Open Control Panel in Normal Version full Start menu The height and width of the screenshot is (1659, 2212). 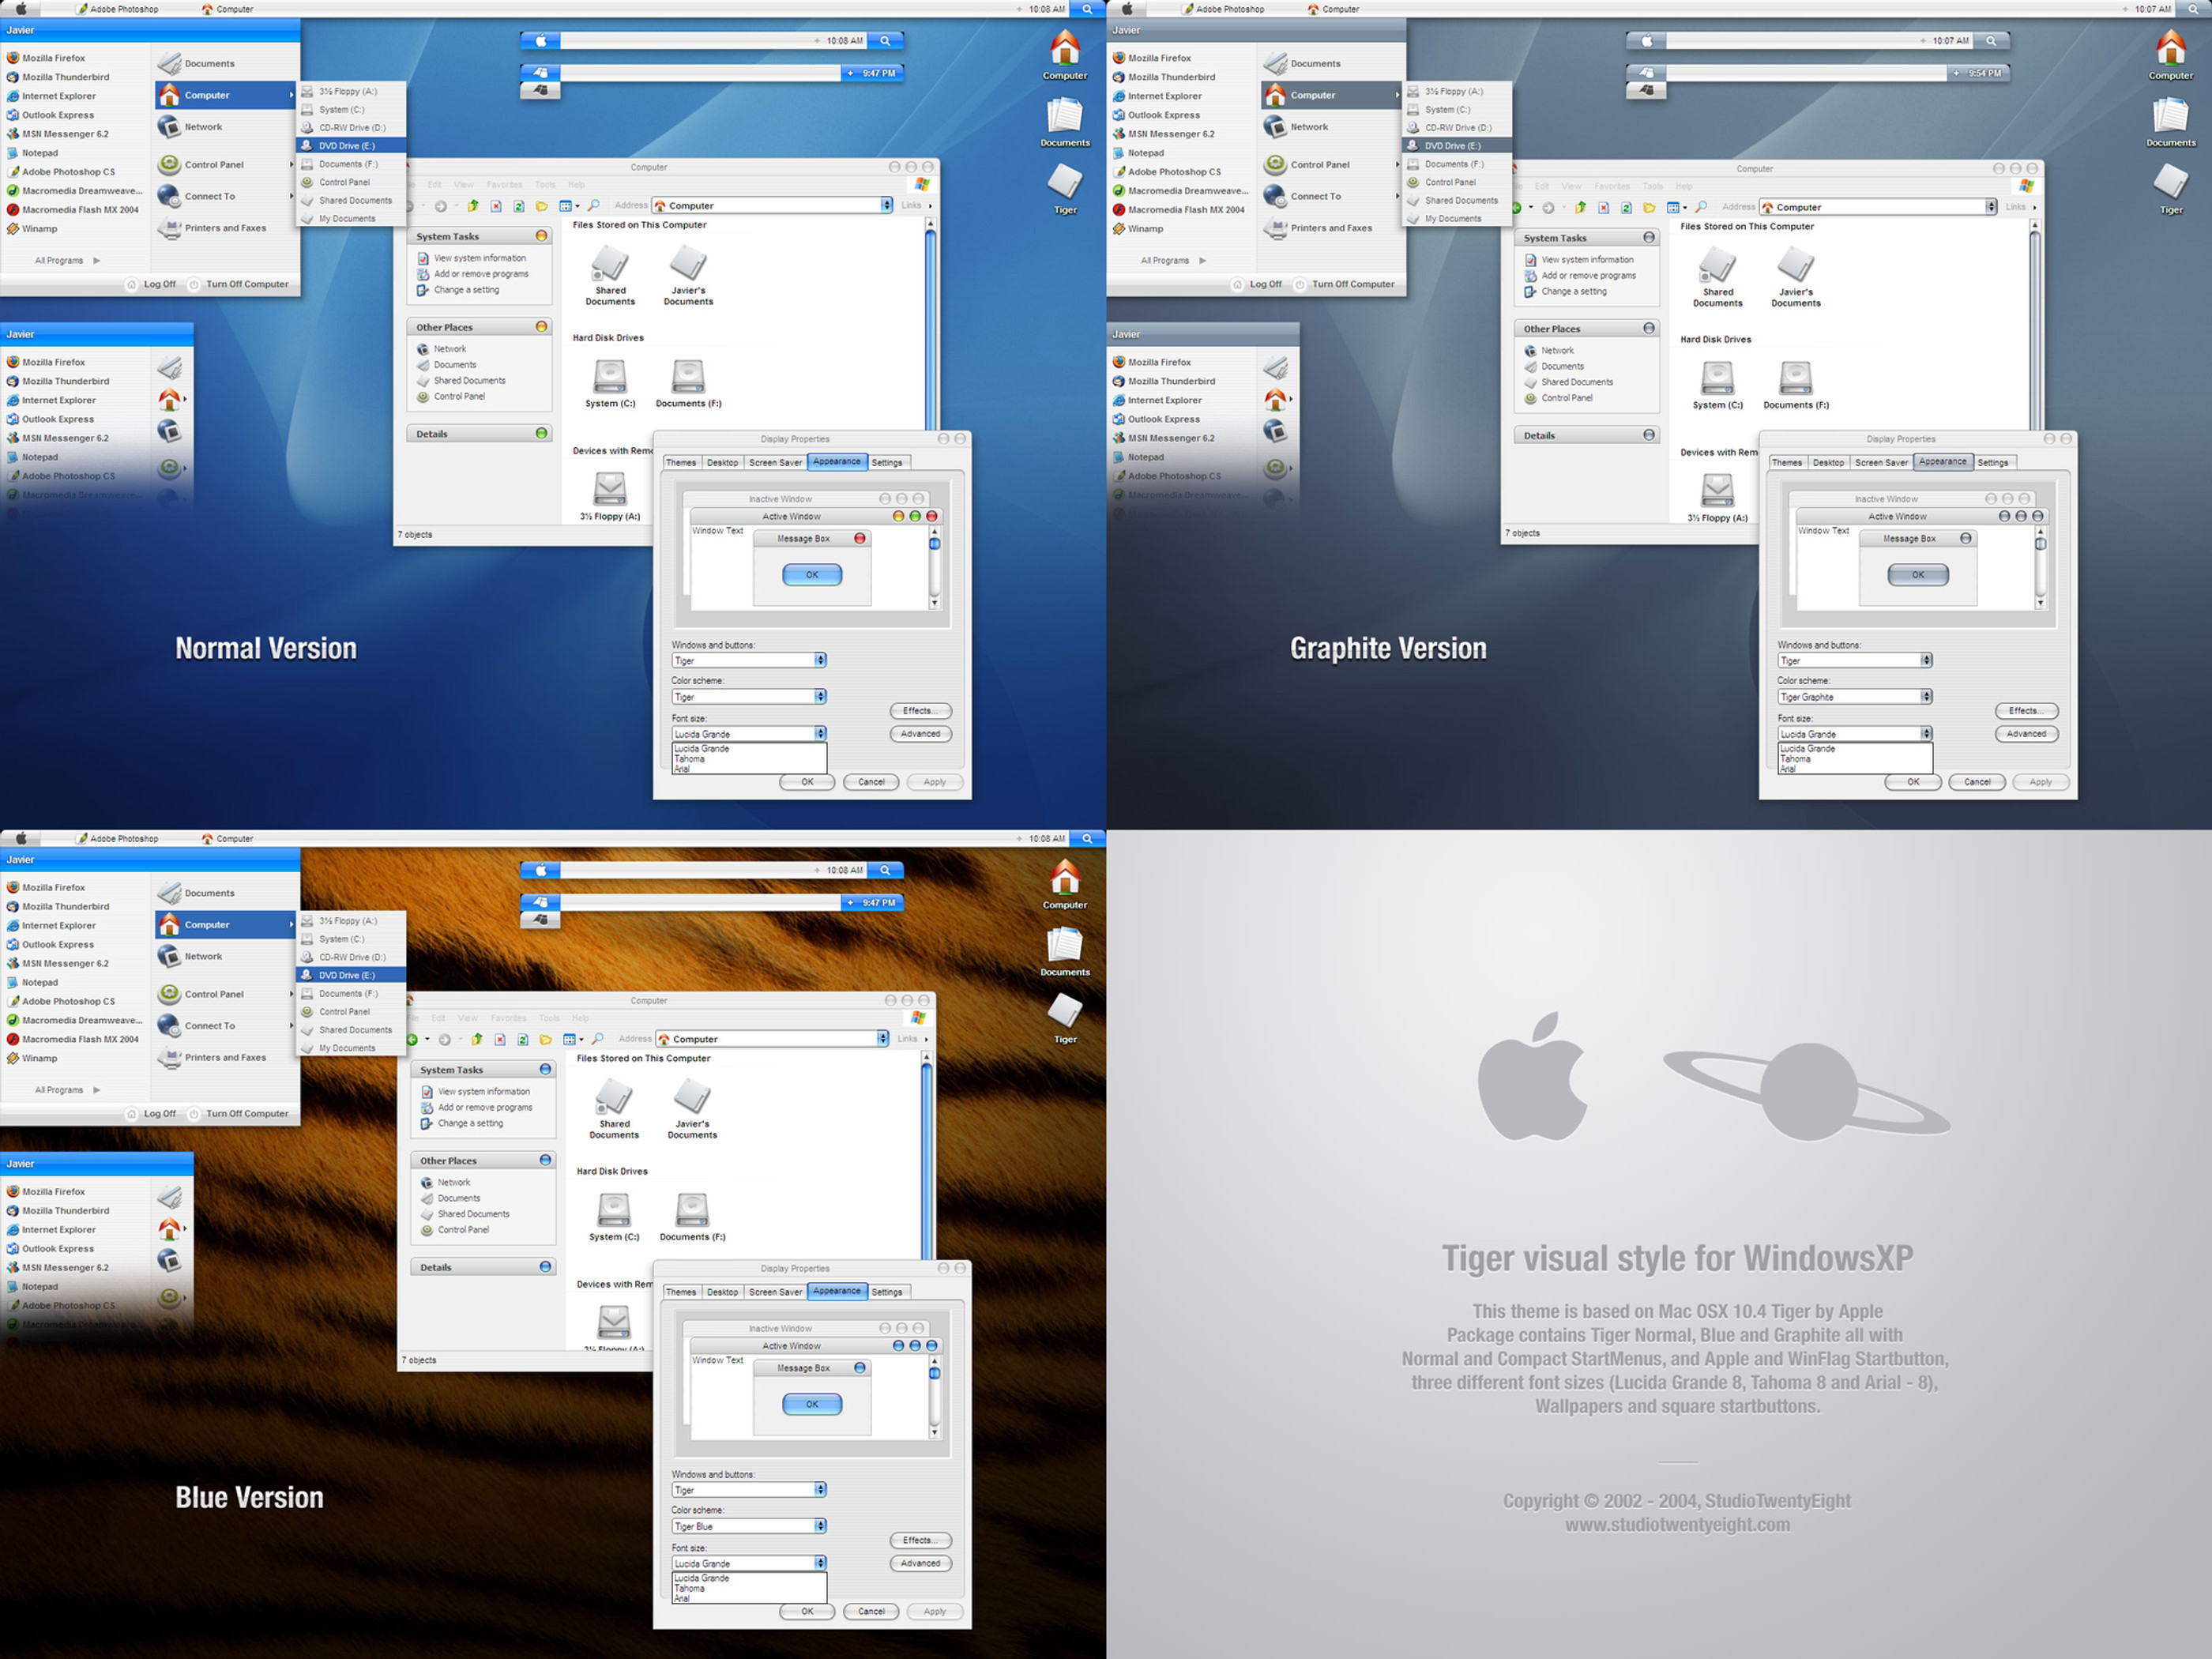pyautogui.click(x=226, y=164)
